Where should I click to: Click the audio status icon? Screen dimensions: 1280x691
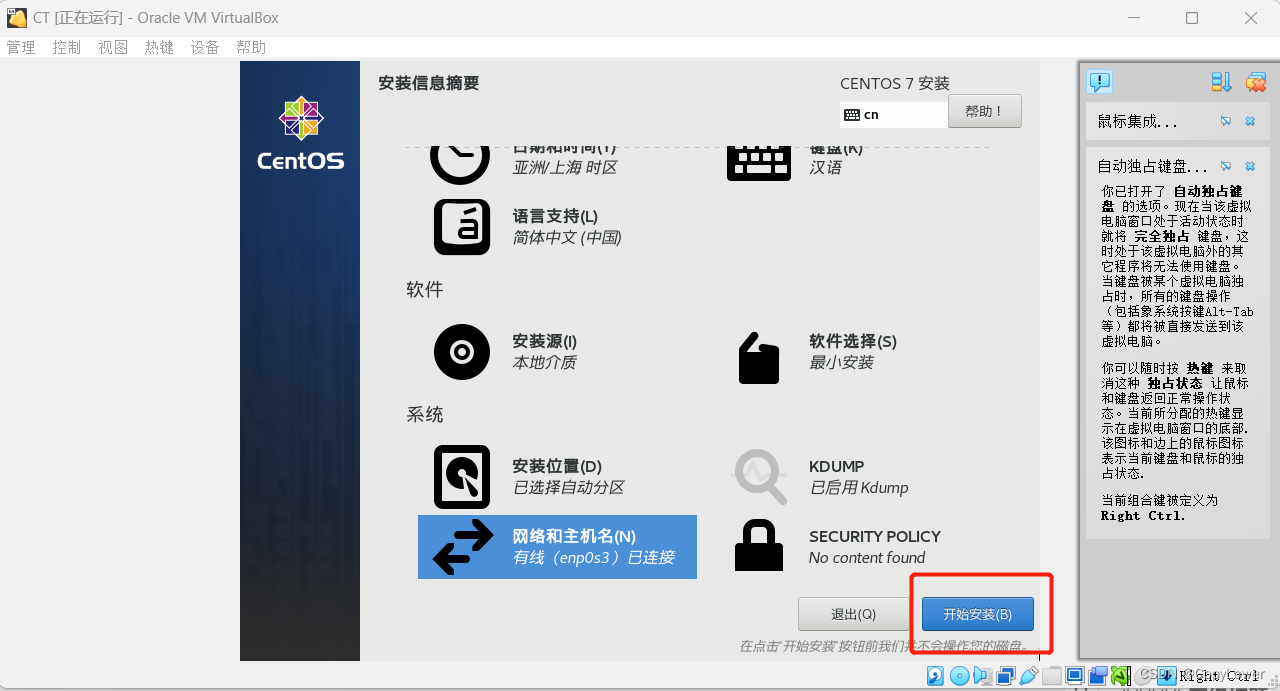pyautogui.click(x=983, y=676)
